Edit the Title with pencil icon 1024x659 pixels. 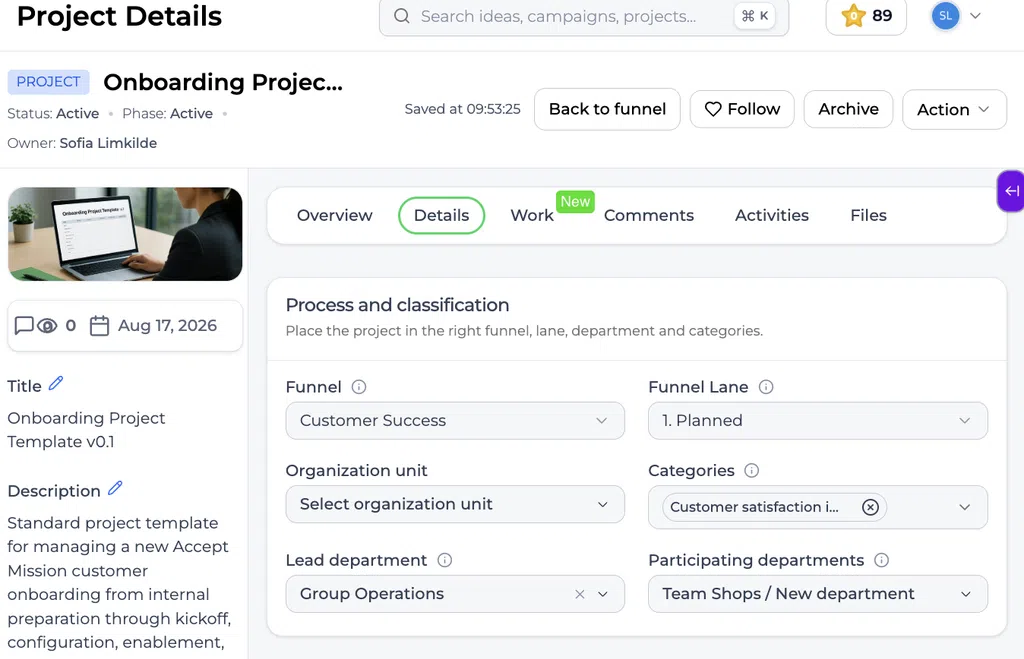pos(56,383)
